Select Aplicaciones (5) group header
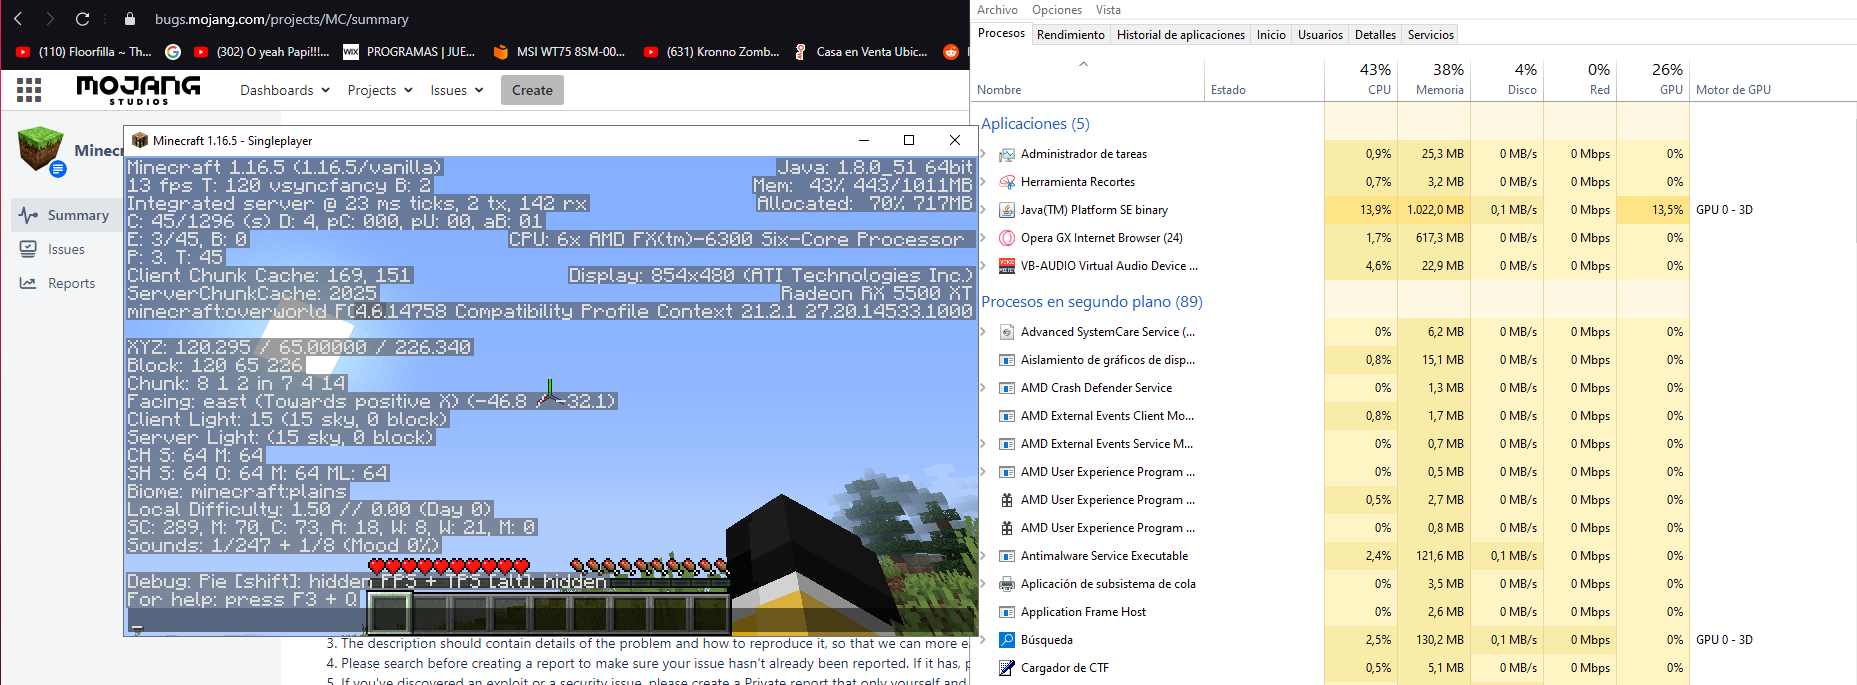This screenshot has width=1857, height=685. click(x=1035, y=124)
